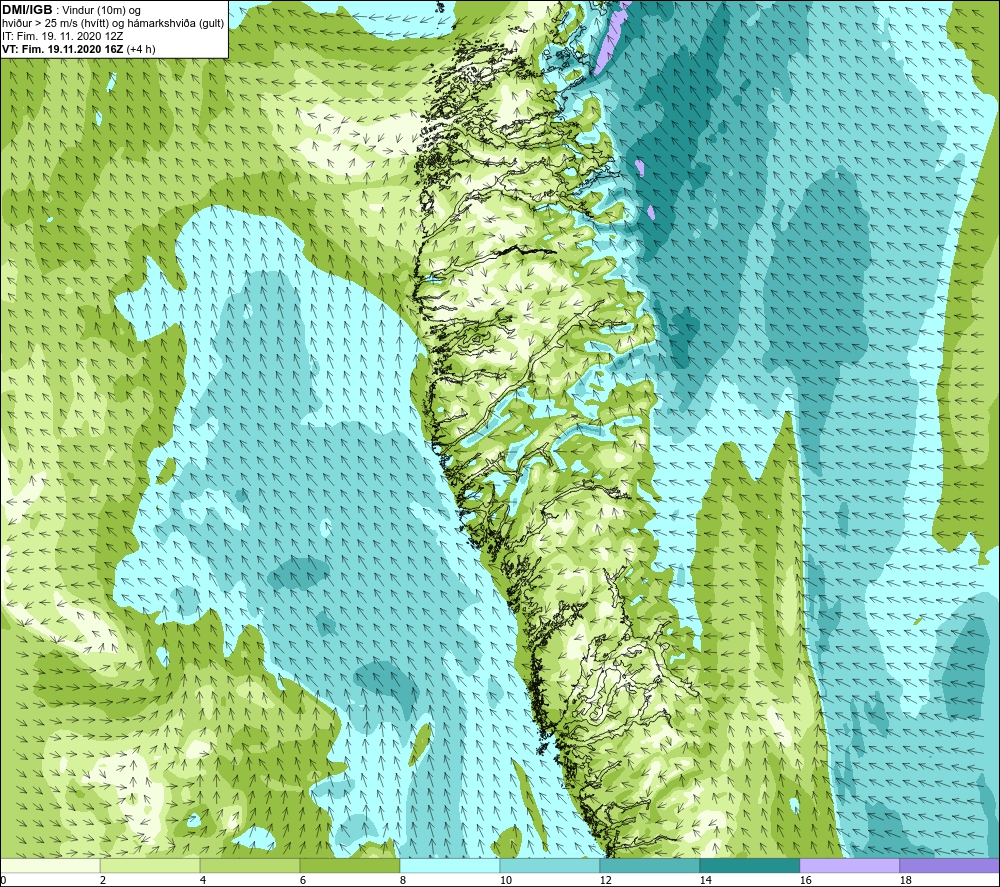Viewport: 1000px width, 887px height.
Task: Click the 0-2 m/s palest legend swatch
Action: click(x=50, y=865)
